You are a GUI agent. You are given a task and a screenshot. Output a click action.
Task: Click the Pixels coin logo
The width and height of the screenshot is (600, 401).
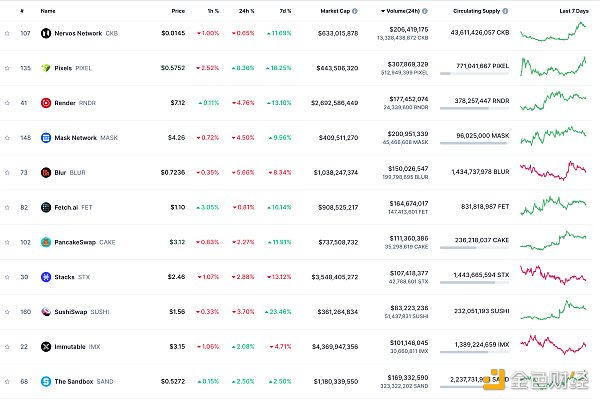click(x=46, y=68)
